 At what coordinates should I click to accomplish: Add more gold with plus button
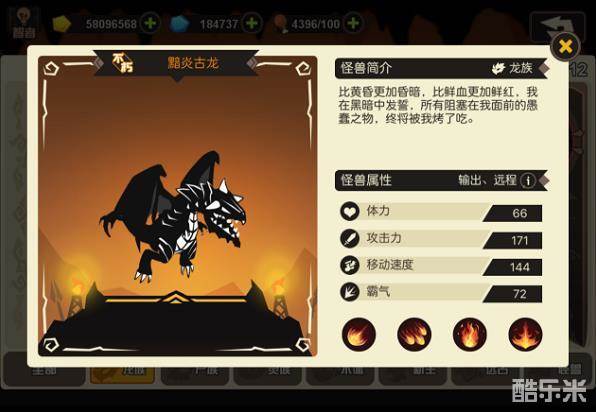coord(150,24)
